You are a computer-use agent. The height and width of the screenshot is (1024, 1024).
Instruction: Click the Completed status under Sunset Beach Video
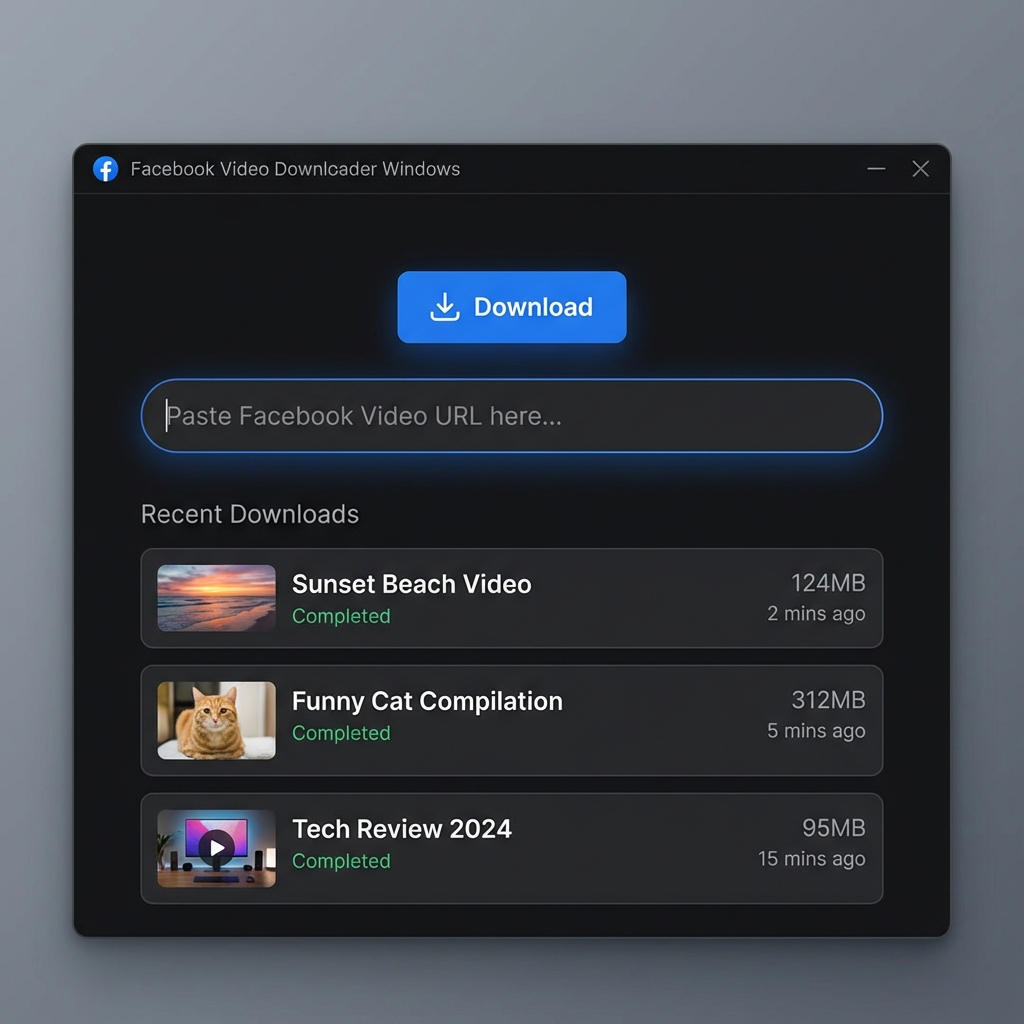coord(341,618)
